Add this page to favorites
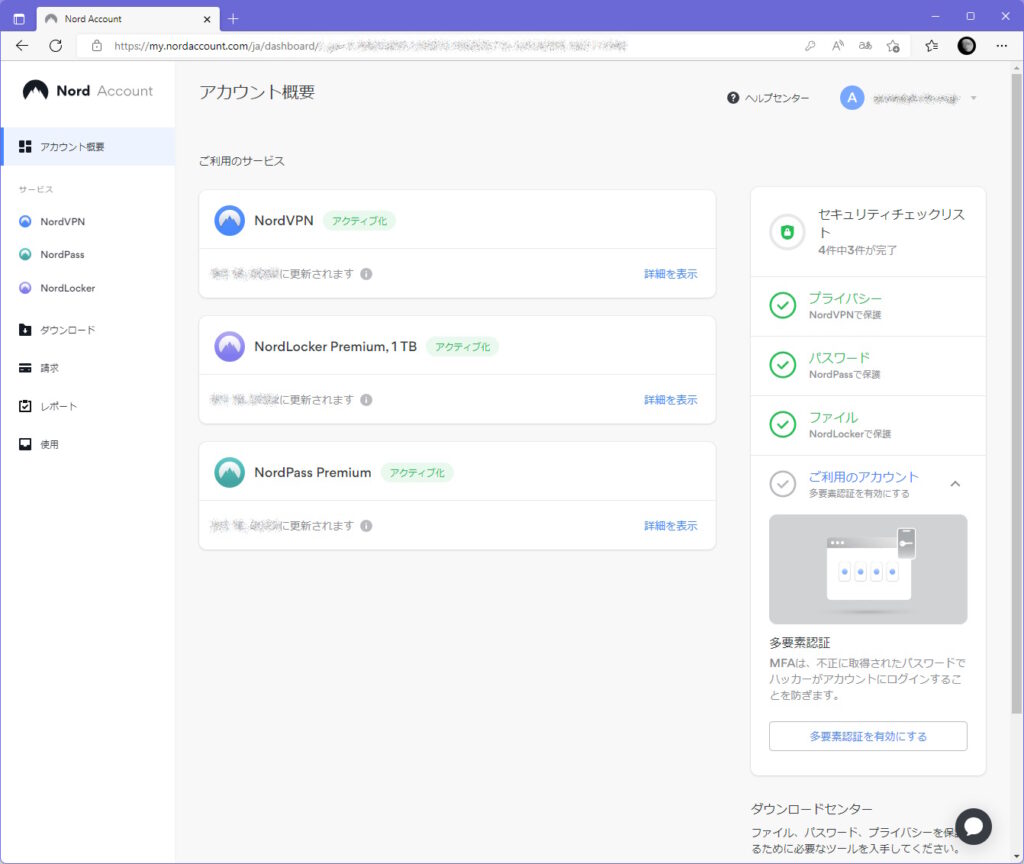 pos(893,46)
